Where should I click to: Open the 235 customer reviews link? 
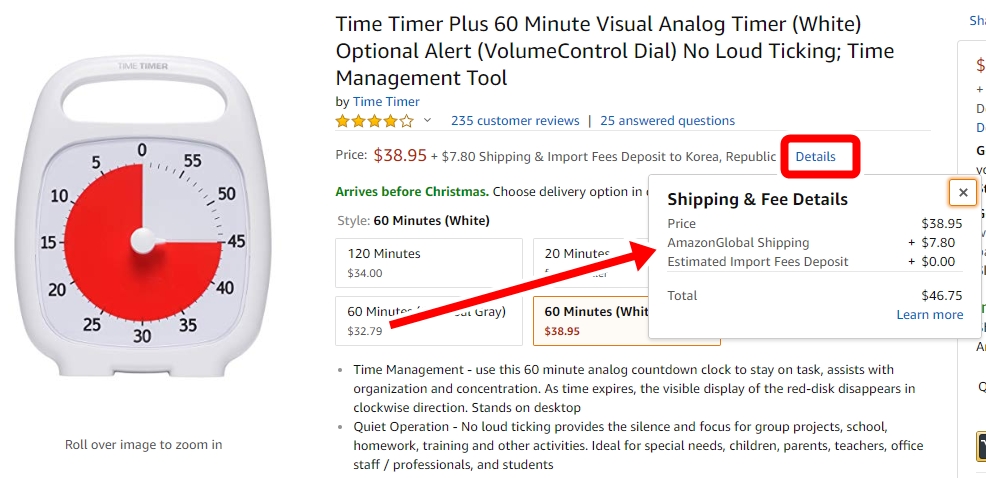click(515, 121)
